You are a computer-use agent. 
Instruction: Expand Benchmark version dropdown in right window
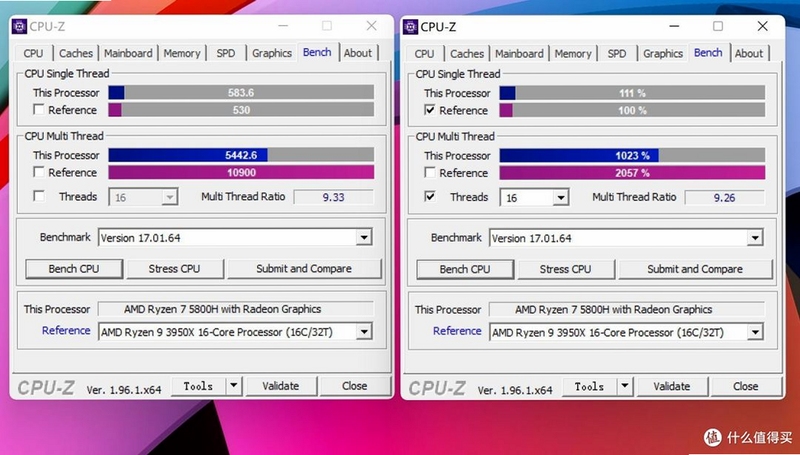pyautogui.click(x=755, y=238)
